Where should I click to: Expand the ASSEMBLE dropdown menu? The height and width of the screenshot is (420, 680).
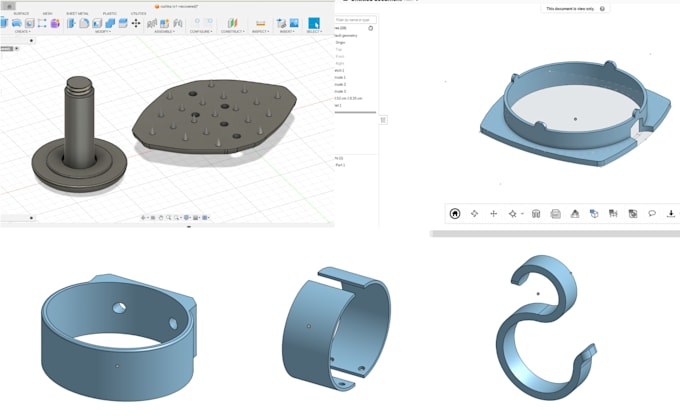point(164,32)
